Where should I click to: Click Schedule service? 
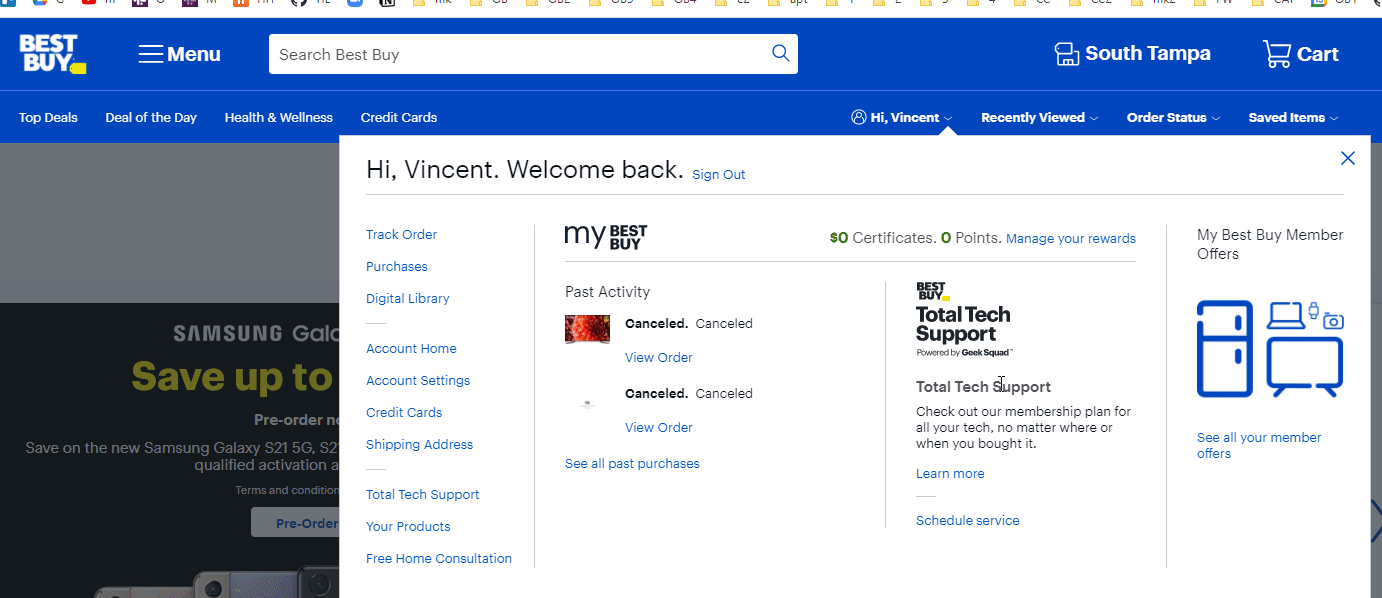(x=968, y=521)
